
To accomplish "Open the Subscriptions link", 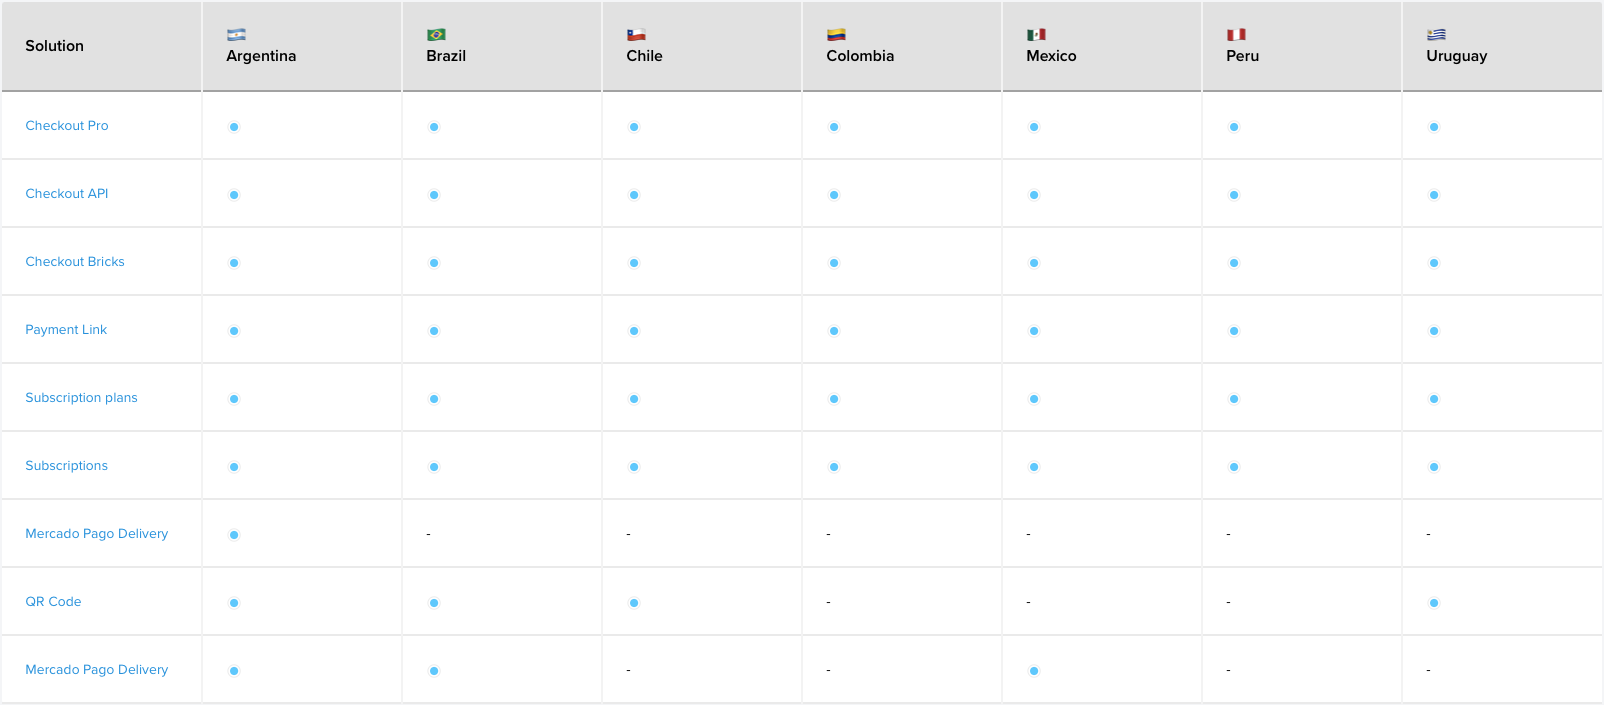I will click(x=66, y=466).
